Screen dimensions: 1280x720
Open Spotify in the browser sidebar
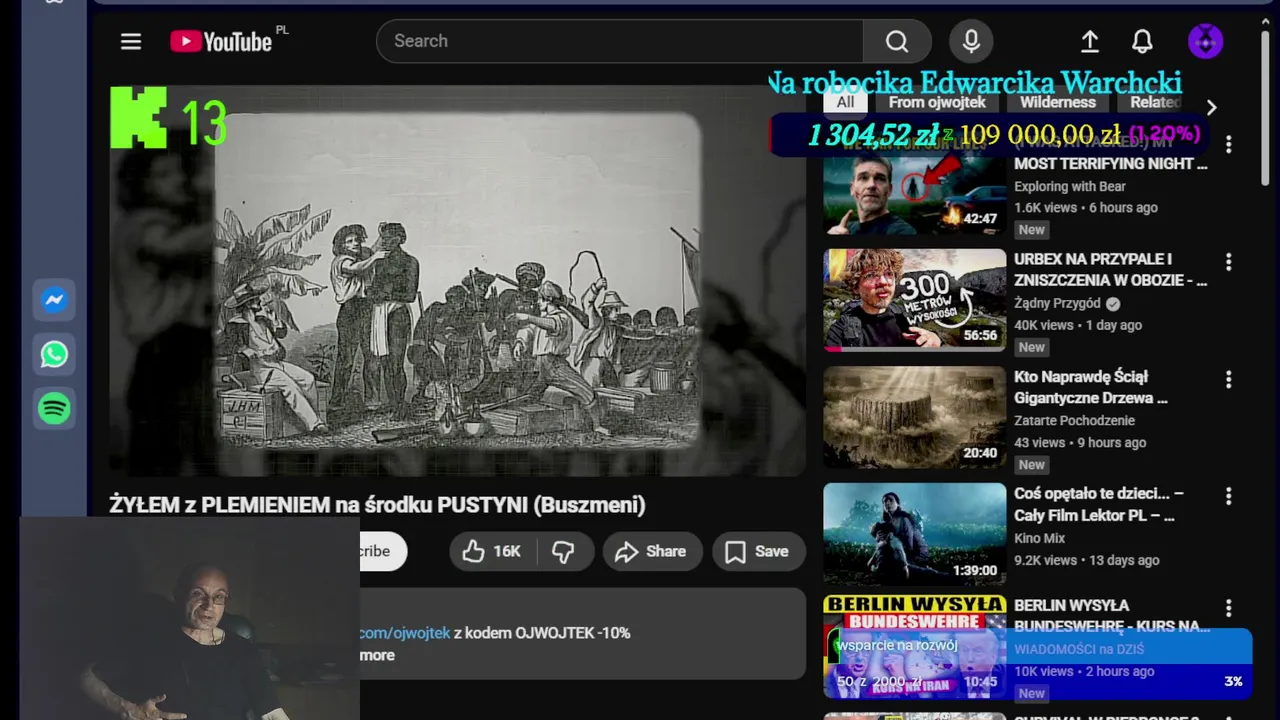pyautogui.click(x=54, y=408)
